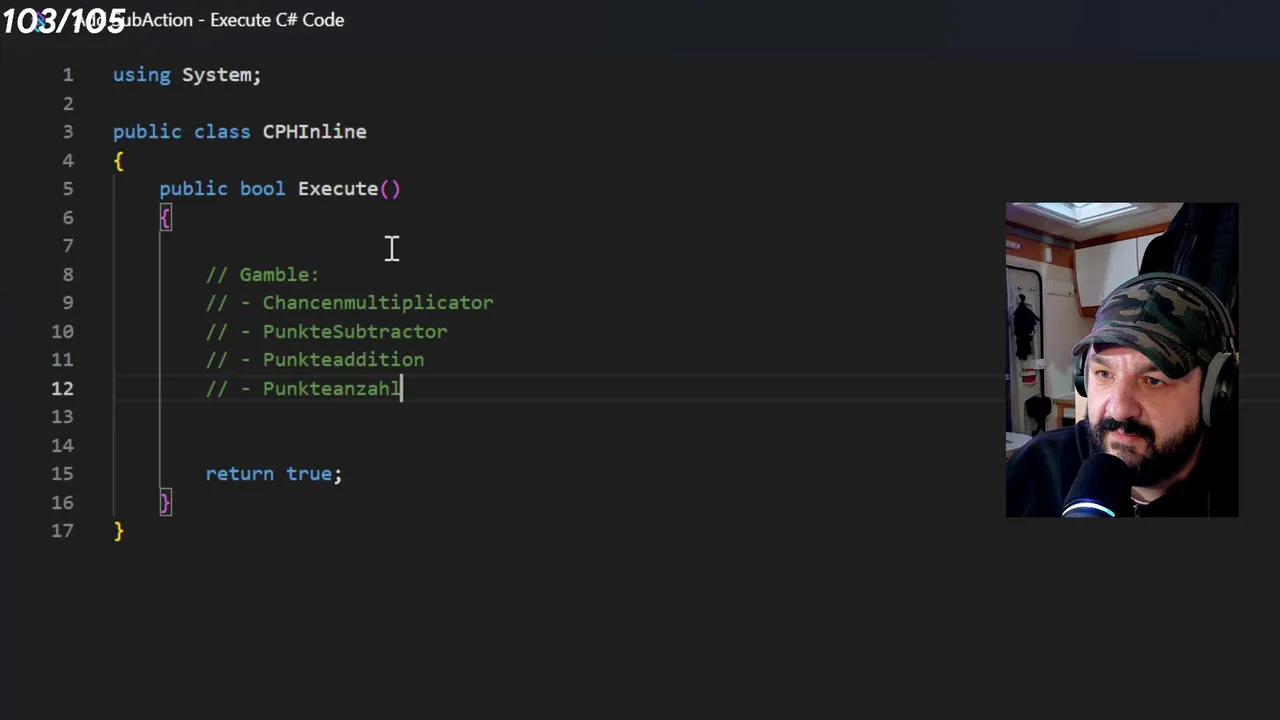Screen dimensions: 1280x720
Task: Click the 'public class' keywords on line 3
Action: point(181,132)
